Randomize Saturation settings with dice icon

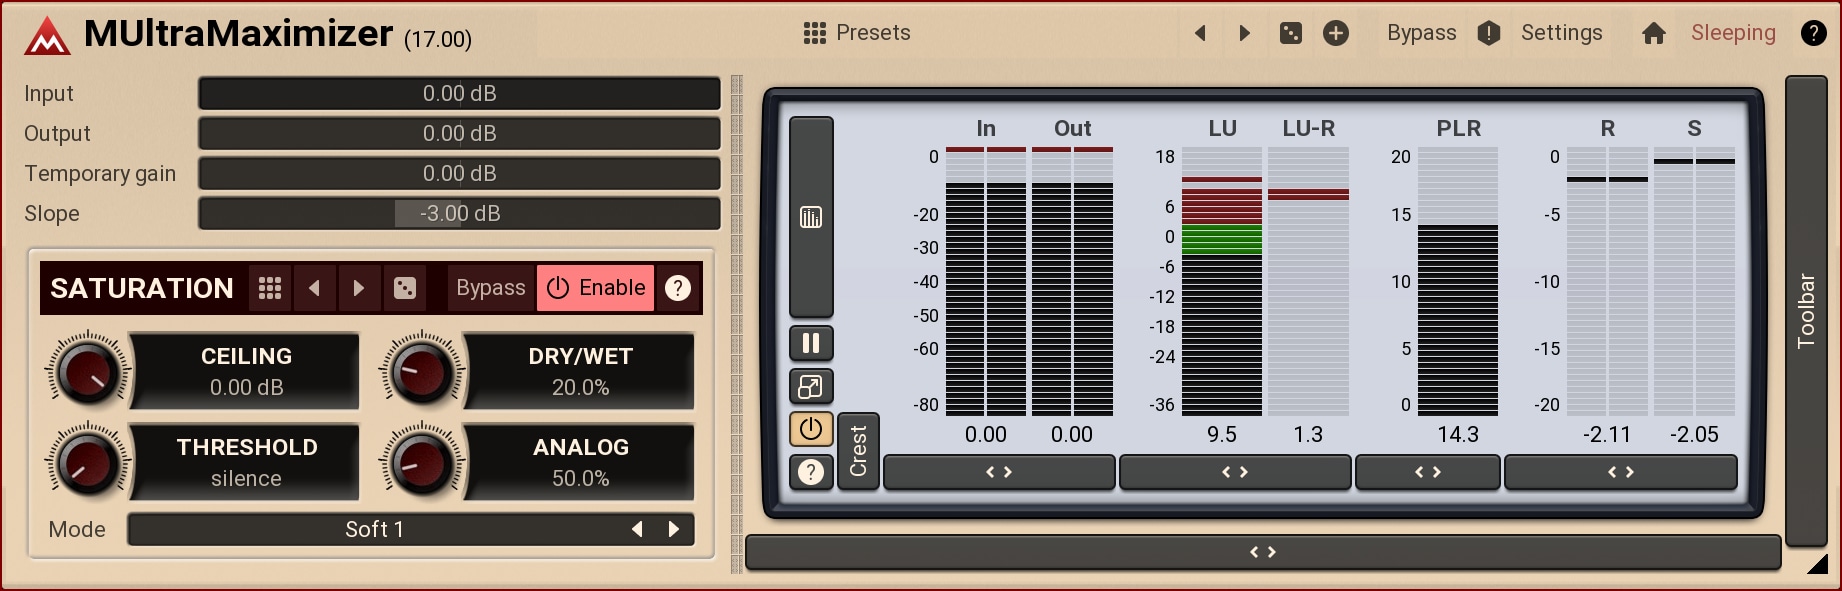pyautogui.click(x=405, y=288)
